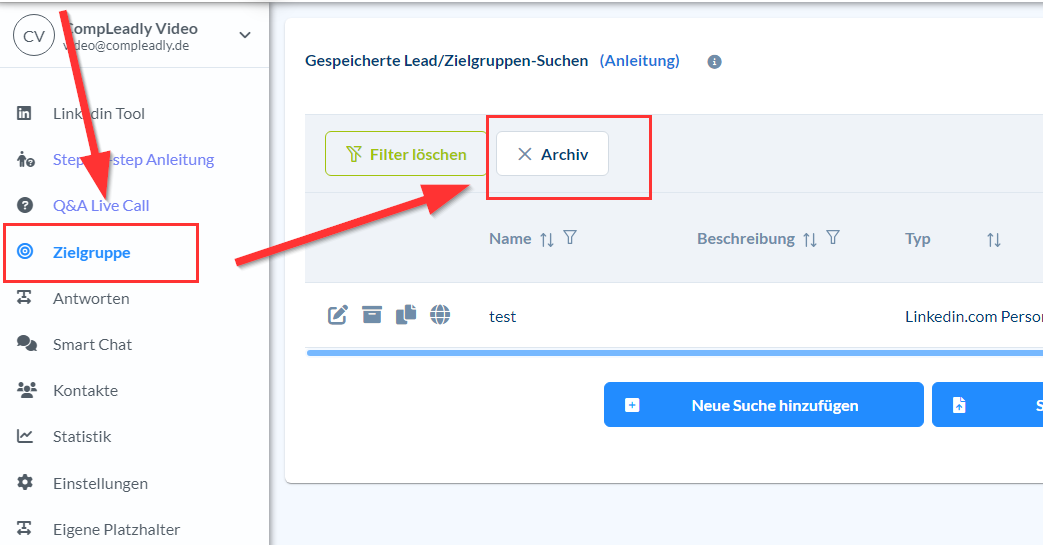The height and width of the screenshot is (545, 1043).
Task: Open Einstellungen from the sidebar
Action: 100,483
